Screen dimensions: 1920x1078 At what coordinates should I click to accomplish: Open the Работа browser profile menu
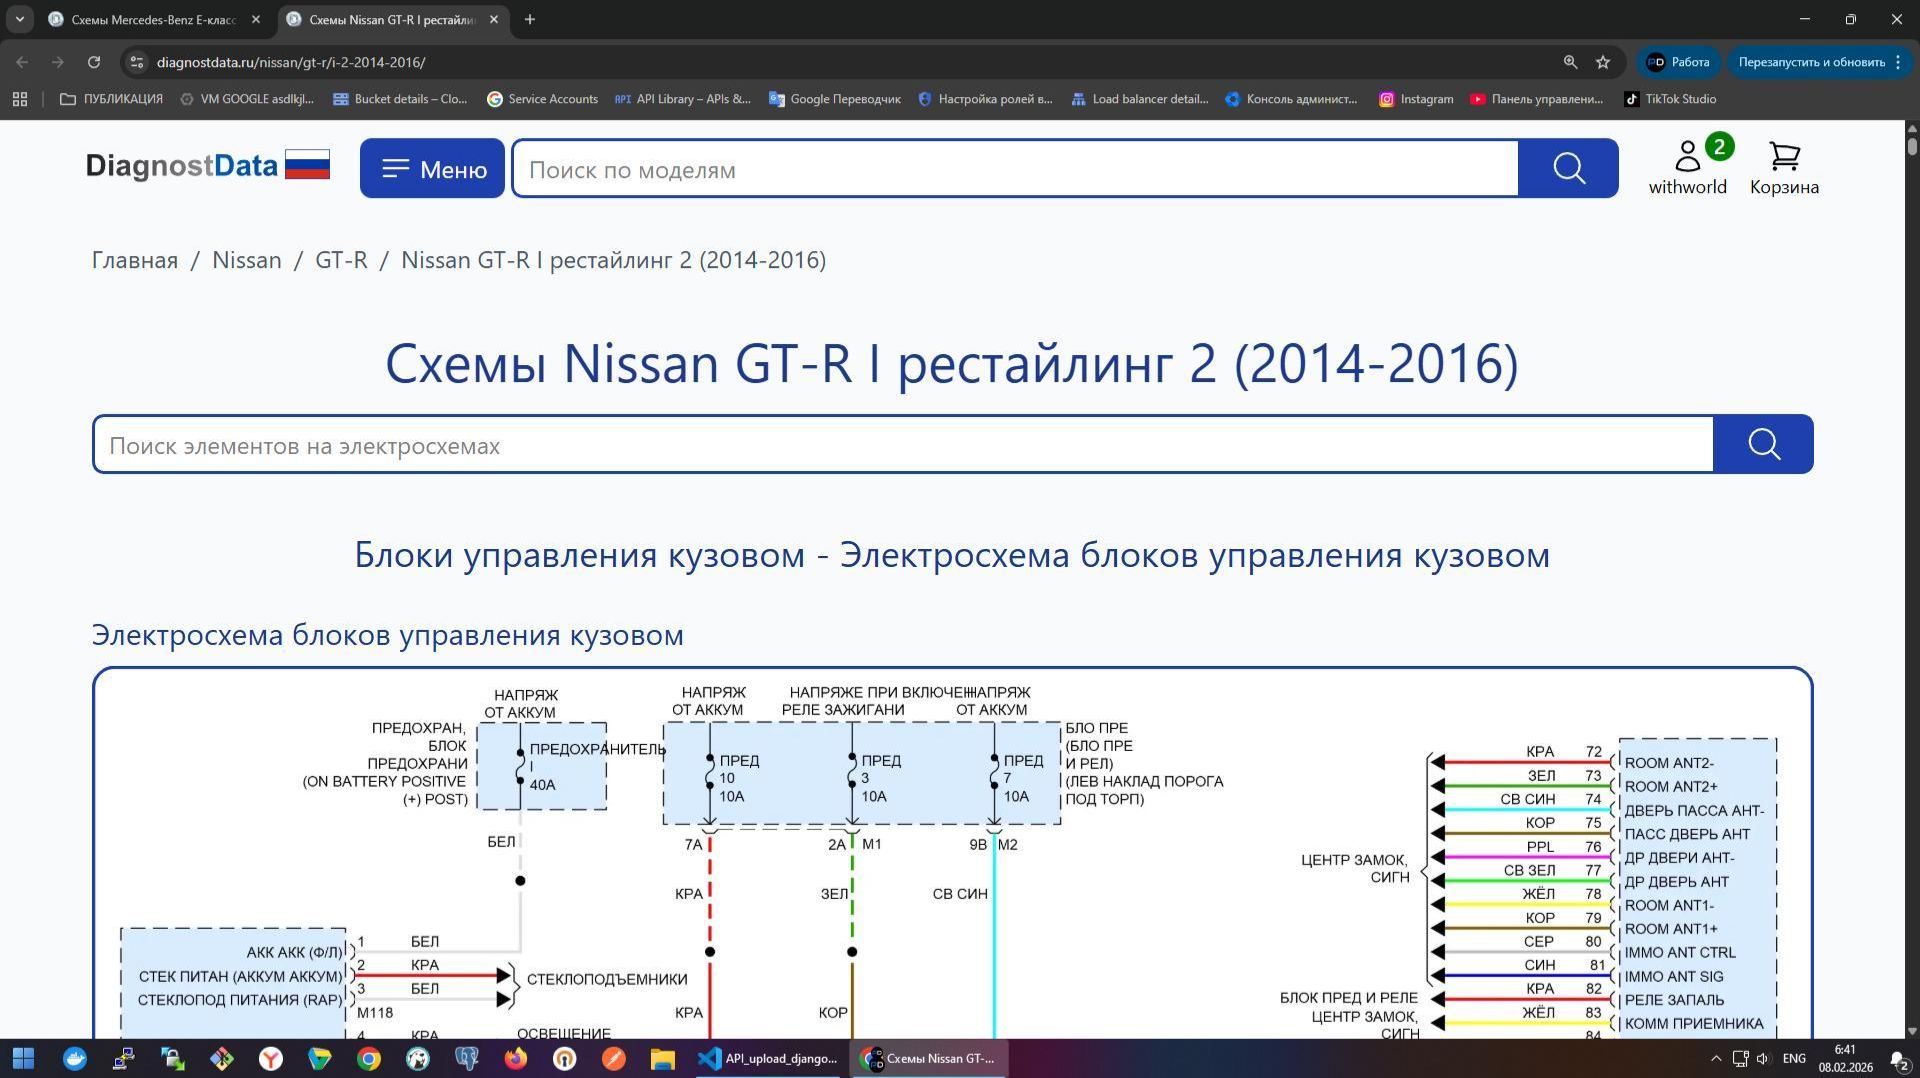[x=1678, y=61]
